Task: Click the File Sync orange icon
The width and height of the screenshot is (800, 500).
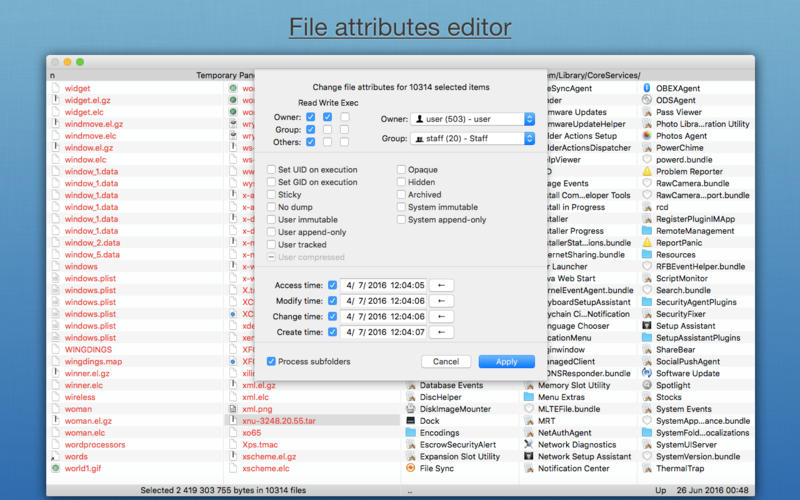Action: pyautogui.click(x=411, y=468)
